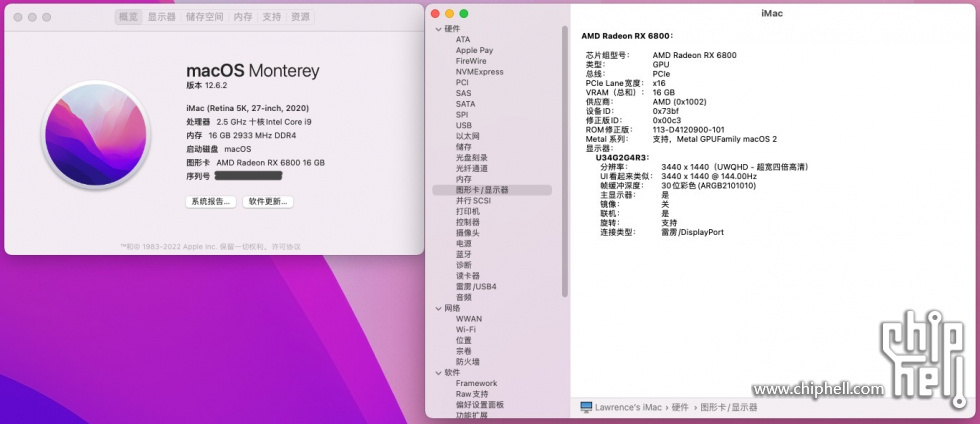Open the 许可协议 link in About window

tap(286, 247)
